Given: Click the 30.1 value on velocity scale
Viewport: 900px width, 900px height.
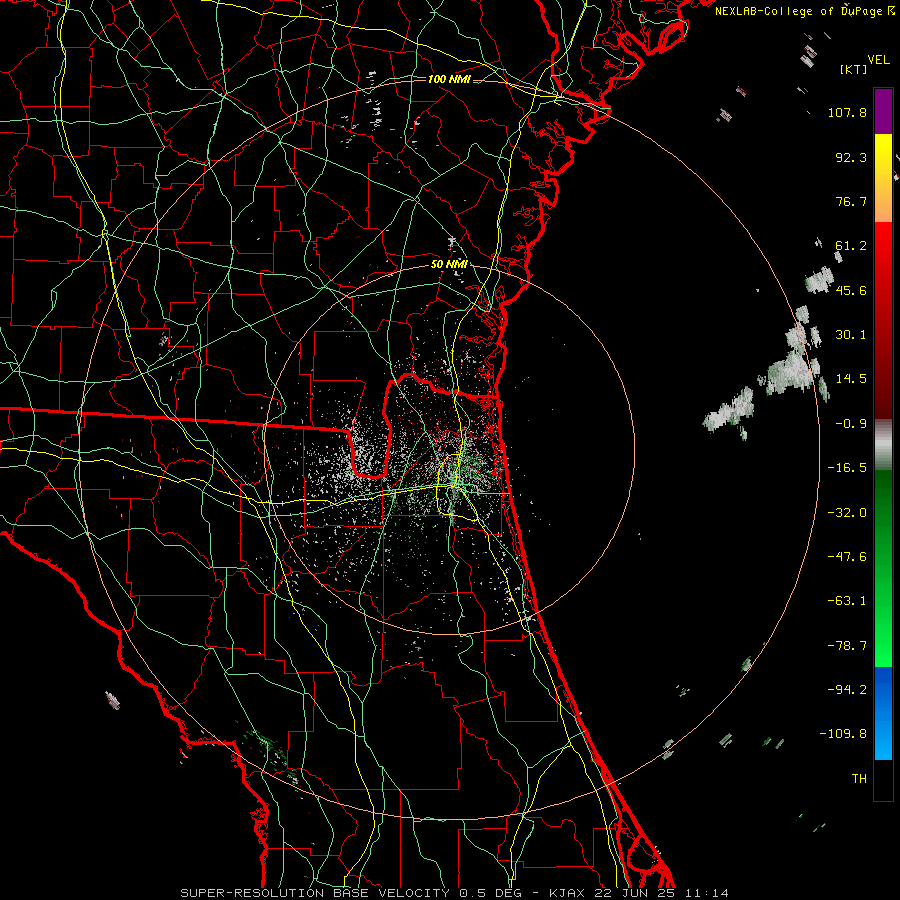Looking at the screenshot, I should click(x=851, y=335).
